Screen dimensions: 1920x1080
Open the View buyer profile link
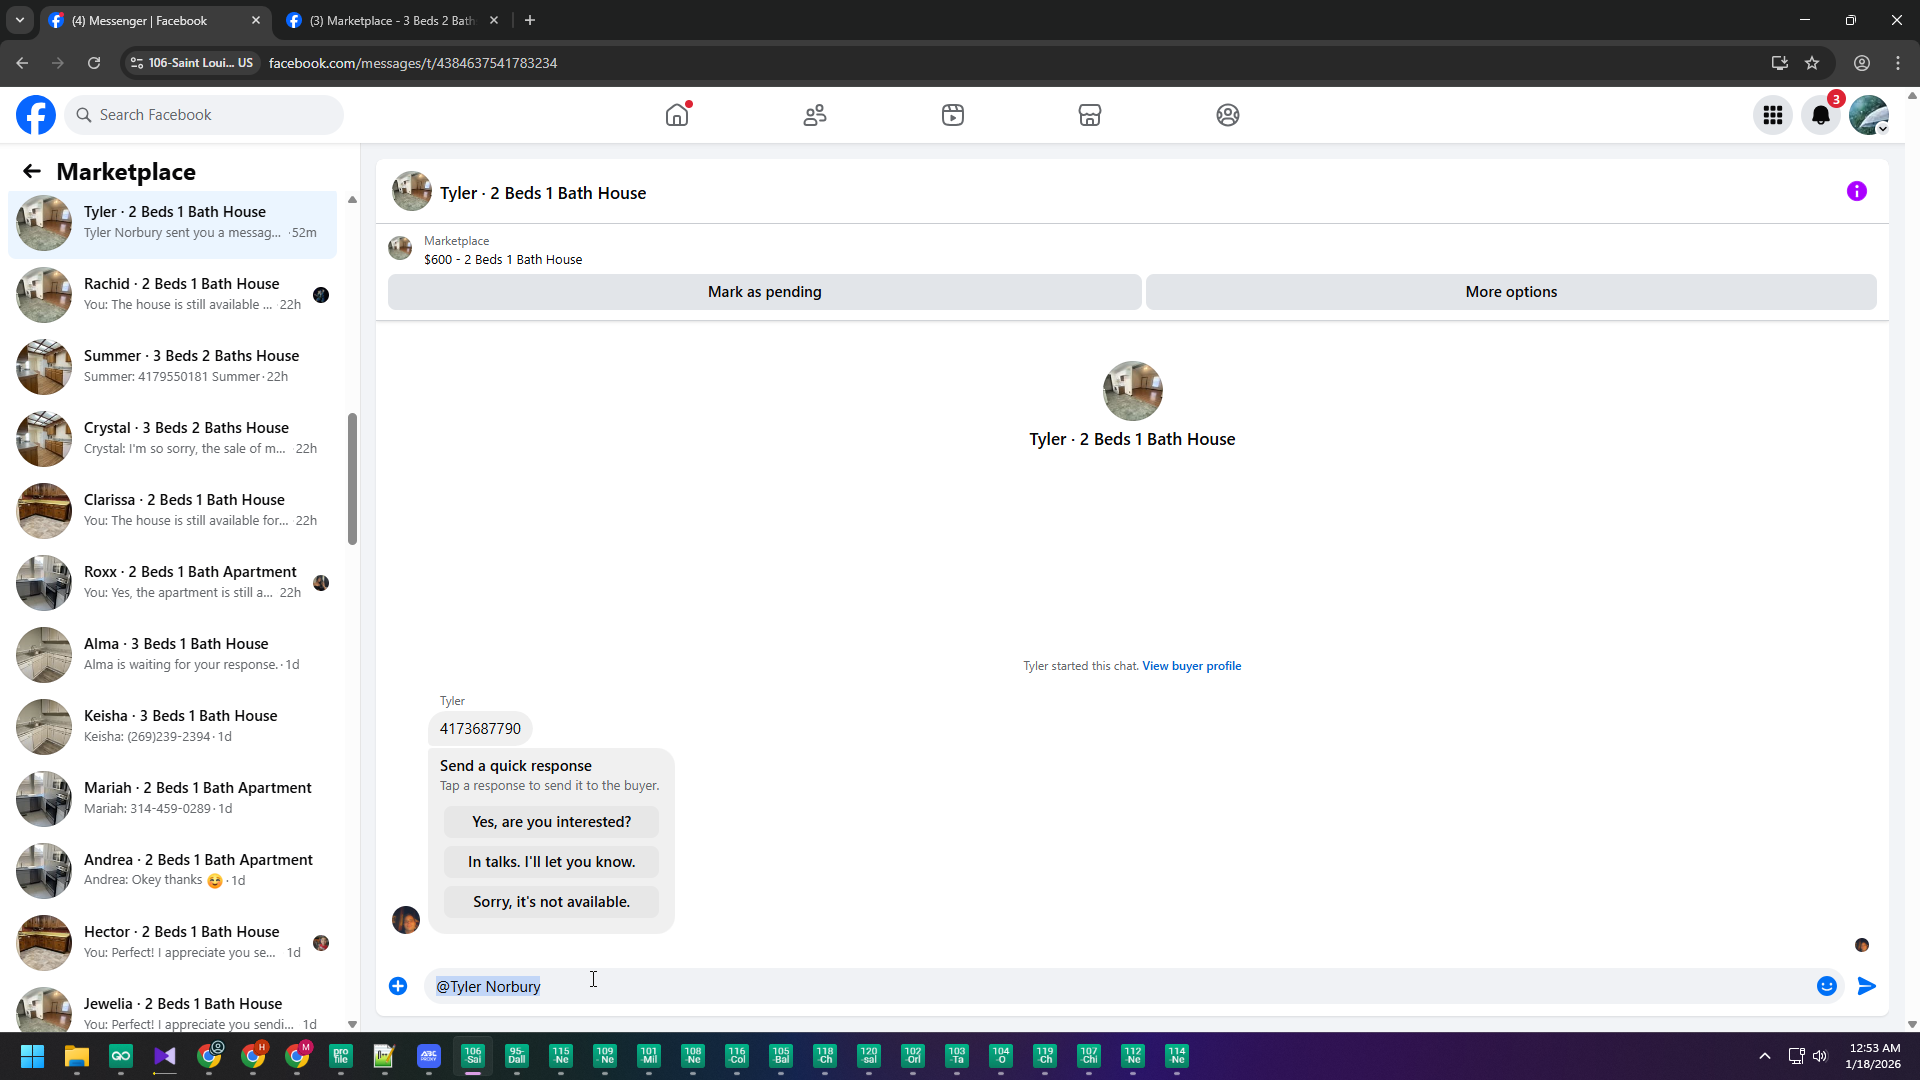point(1191,666)
